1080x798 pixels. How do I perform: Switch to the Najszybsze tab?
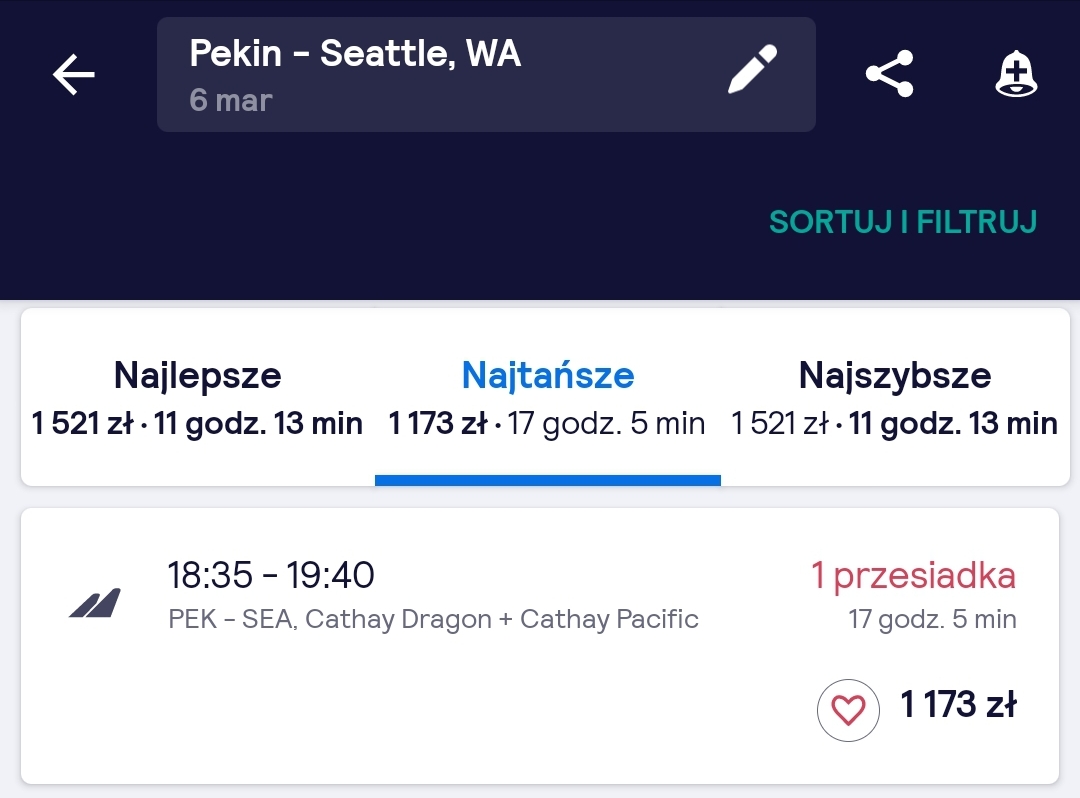894,397
